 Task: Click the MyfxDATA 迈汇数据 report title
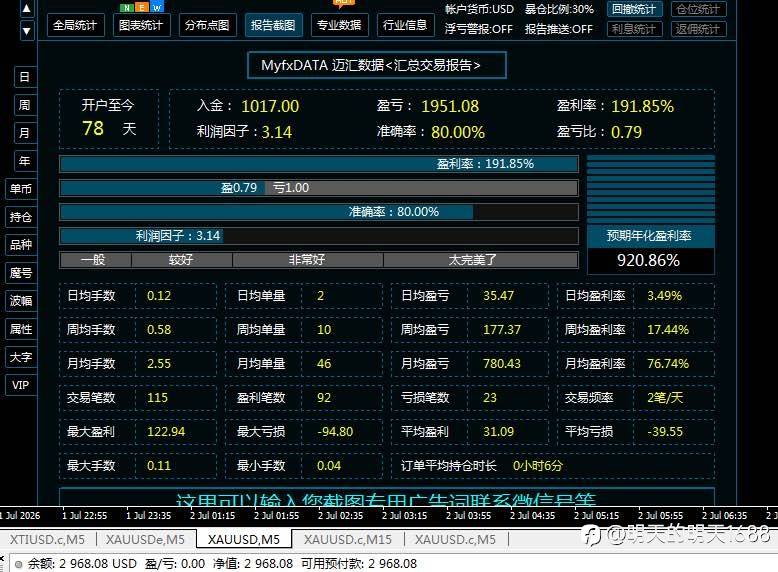click(377, 65)
